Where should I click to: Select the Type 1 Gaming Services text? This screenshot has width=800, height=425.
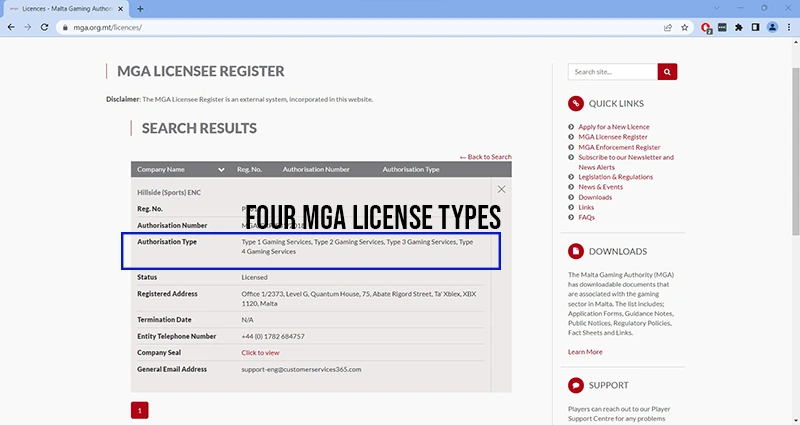click(x=276, y=242)
